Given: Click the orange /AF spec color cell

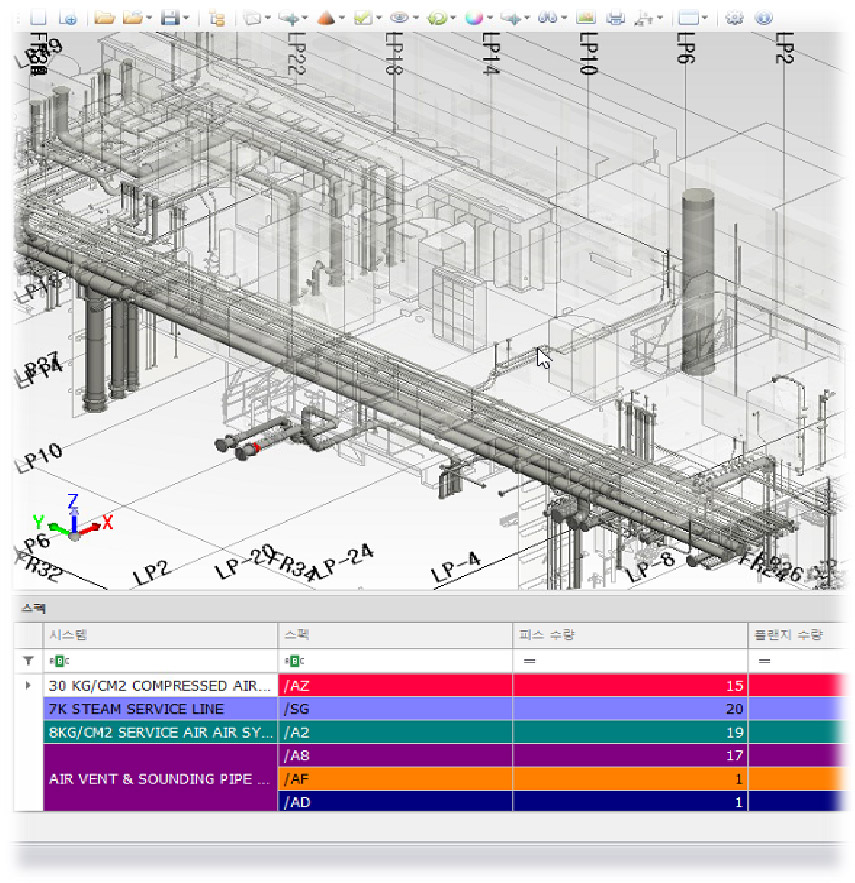Looking at the screenshot, I should tap(394, 778).
